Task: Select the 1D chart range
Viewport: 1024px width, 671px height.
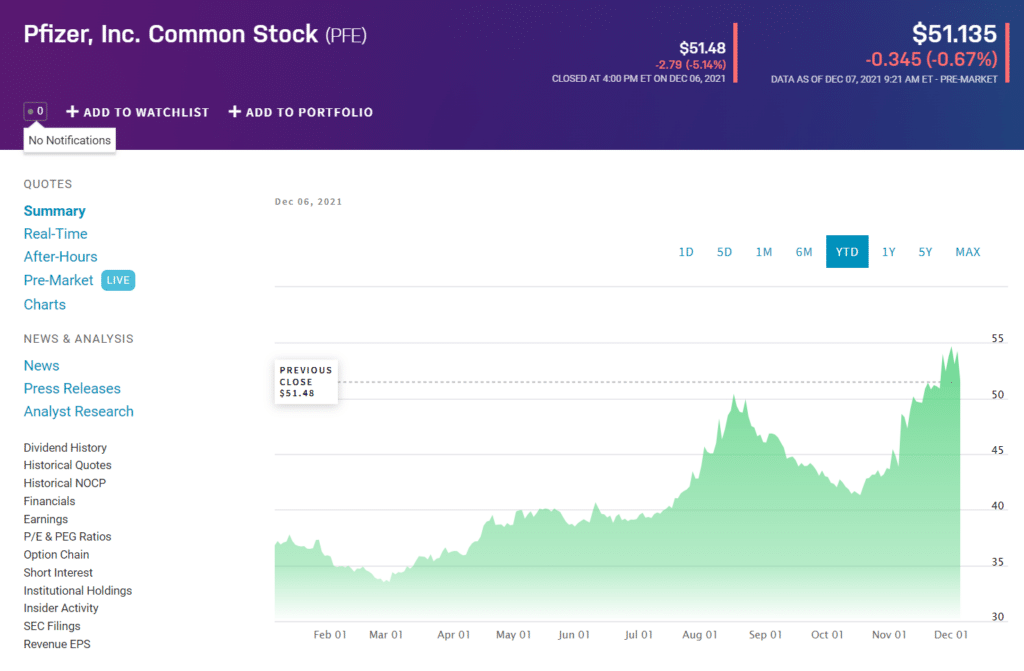Action: pos(686,252)
